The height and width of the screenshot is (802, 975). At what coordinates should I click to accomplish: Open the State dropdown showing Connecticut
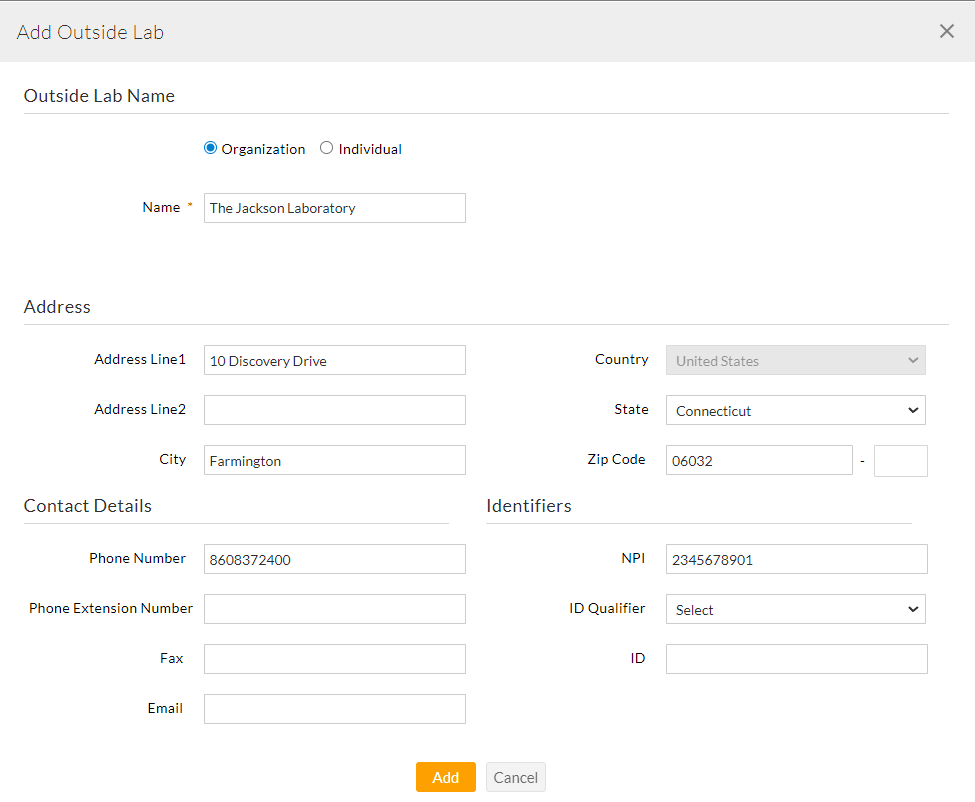coord(795,410)
